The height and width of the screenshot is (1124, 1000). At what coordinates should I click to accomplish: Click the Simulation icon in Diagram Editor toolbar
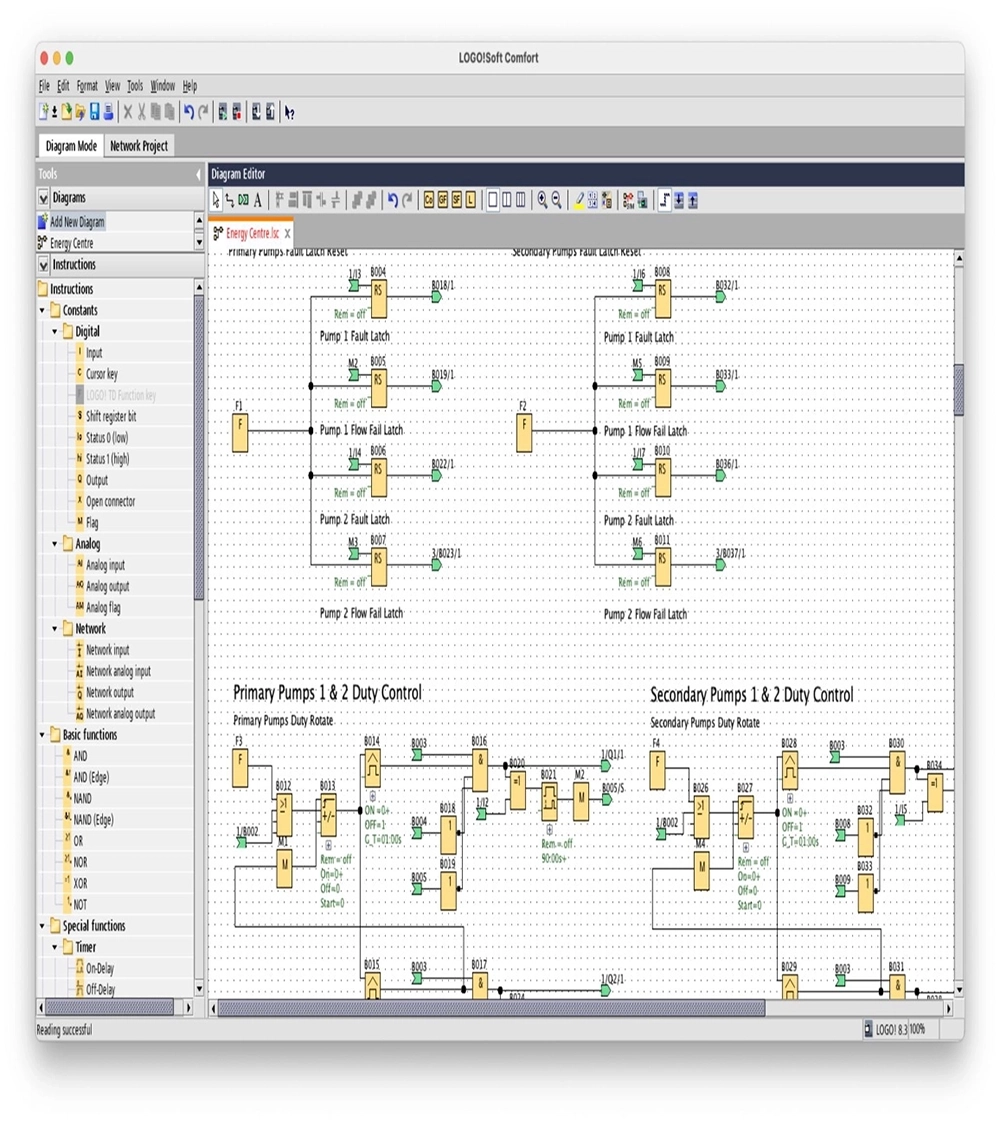(x=629, y=201)
